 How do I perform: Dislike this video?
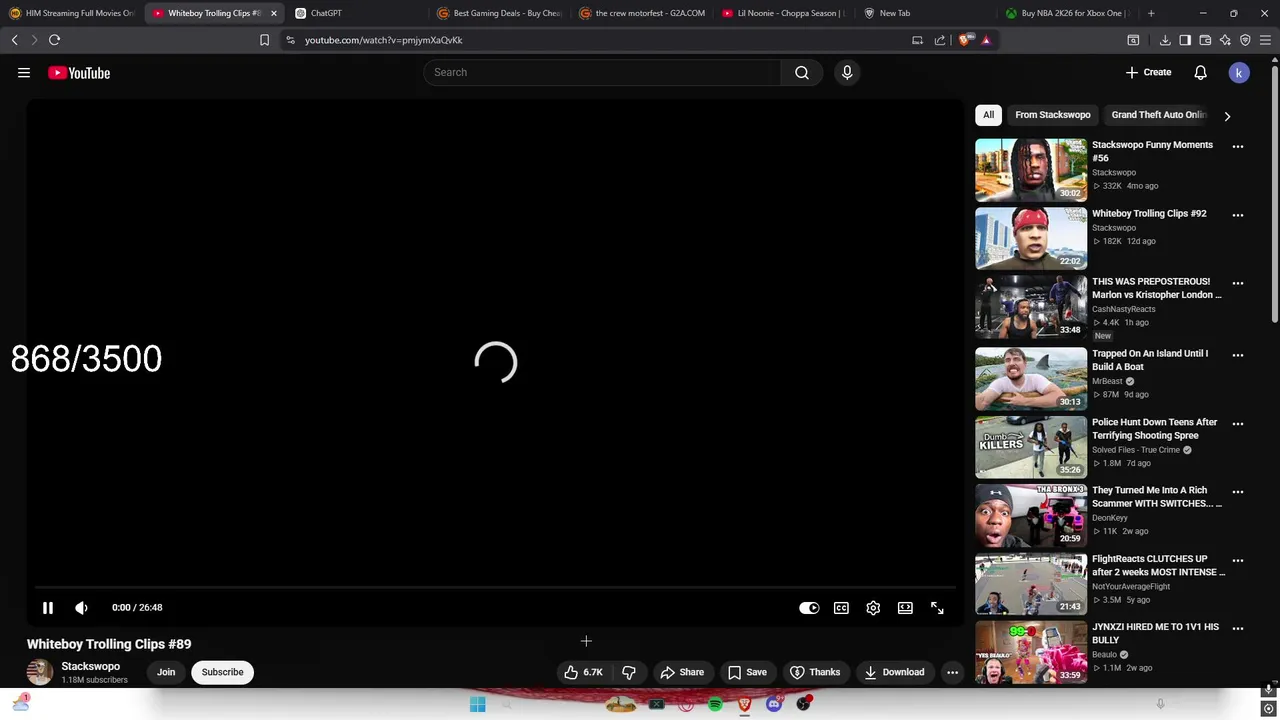click(629, 672)
